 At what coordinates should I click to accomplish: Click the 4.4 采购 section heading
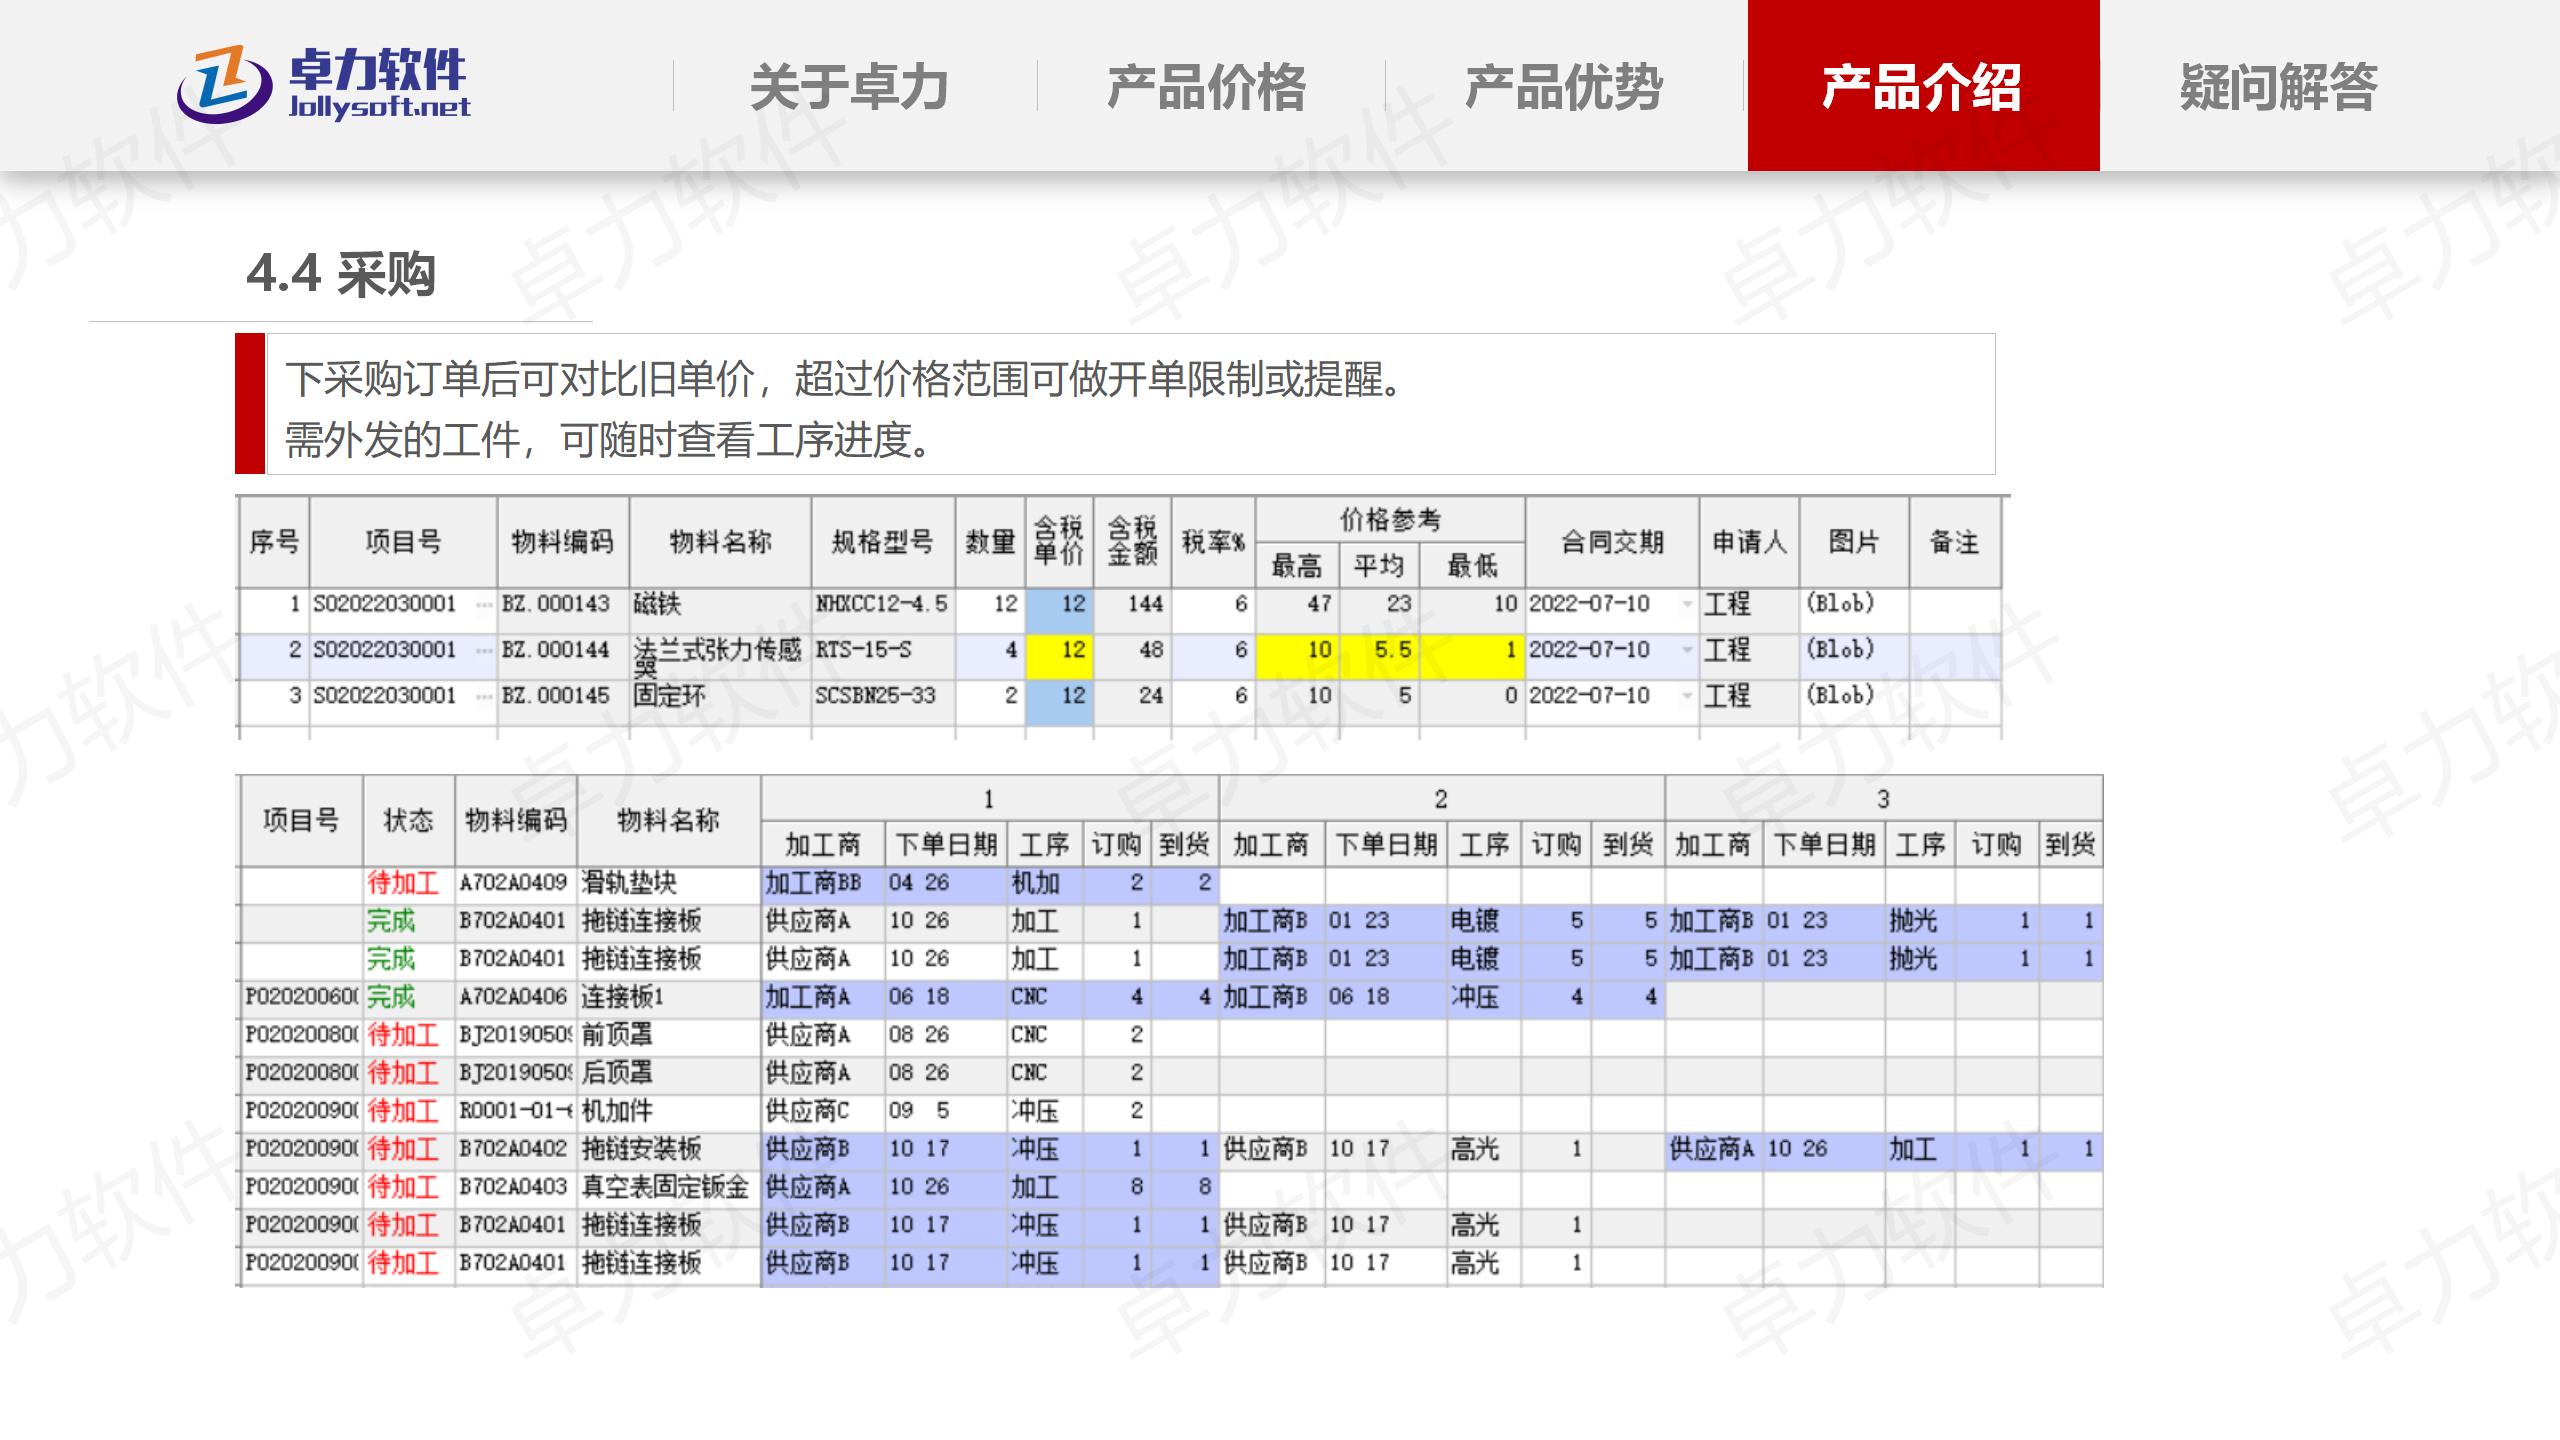tap(341, 273)
